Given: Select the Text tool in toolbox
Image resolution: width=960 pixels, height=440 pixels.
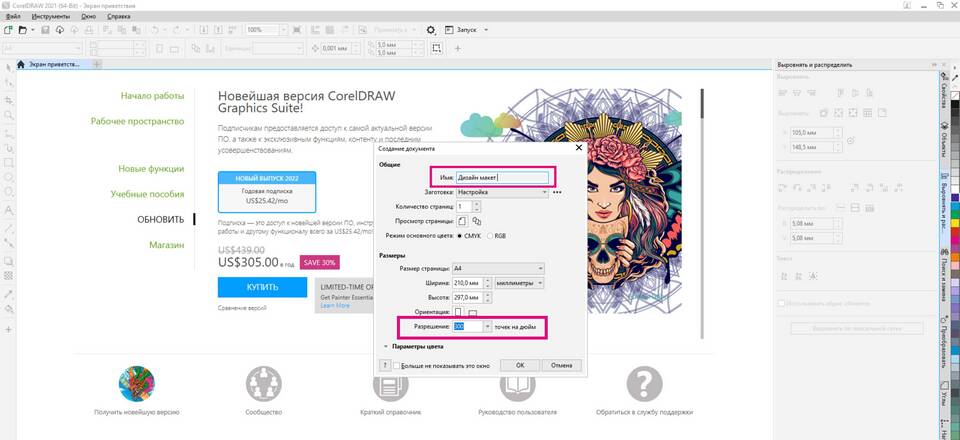Looking at the screenshot, I should pos(9,209).
